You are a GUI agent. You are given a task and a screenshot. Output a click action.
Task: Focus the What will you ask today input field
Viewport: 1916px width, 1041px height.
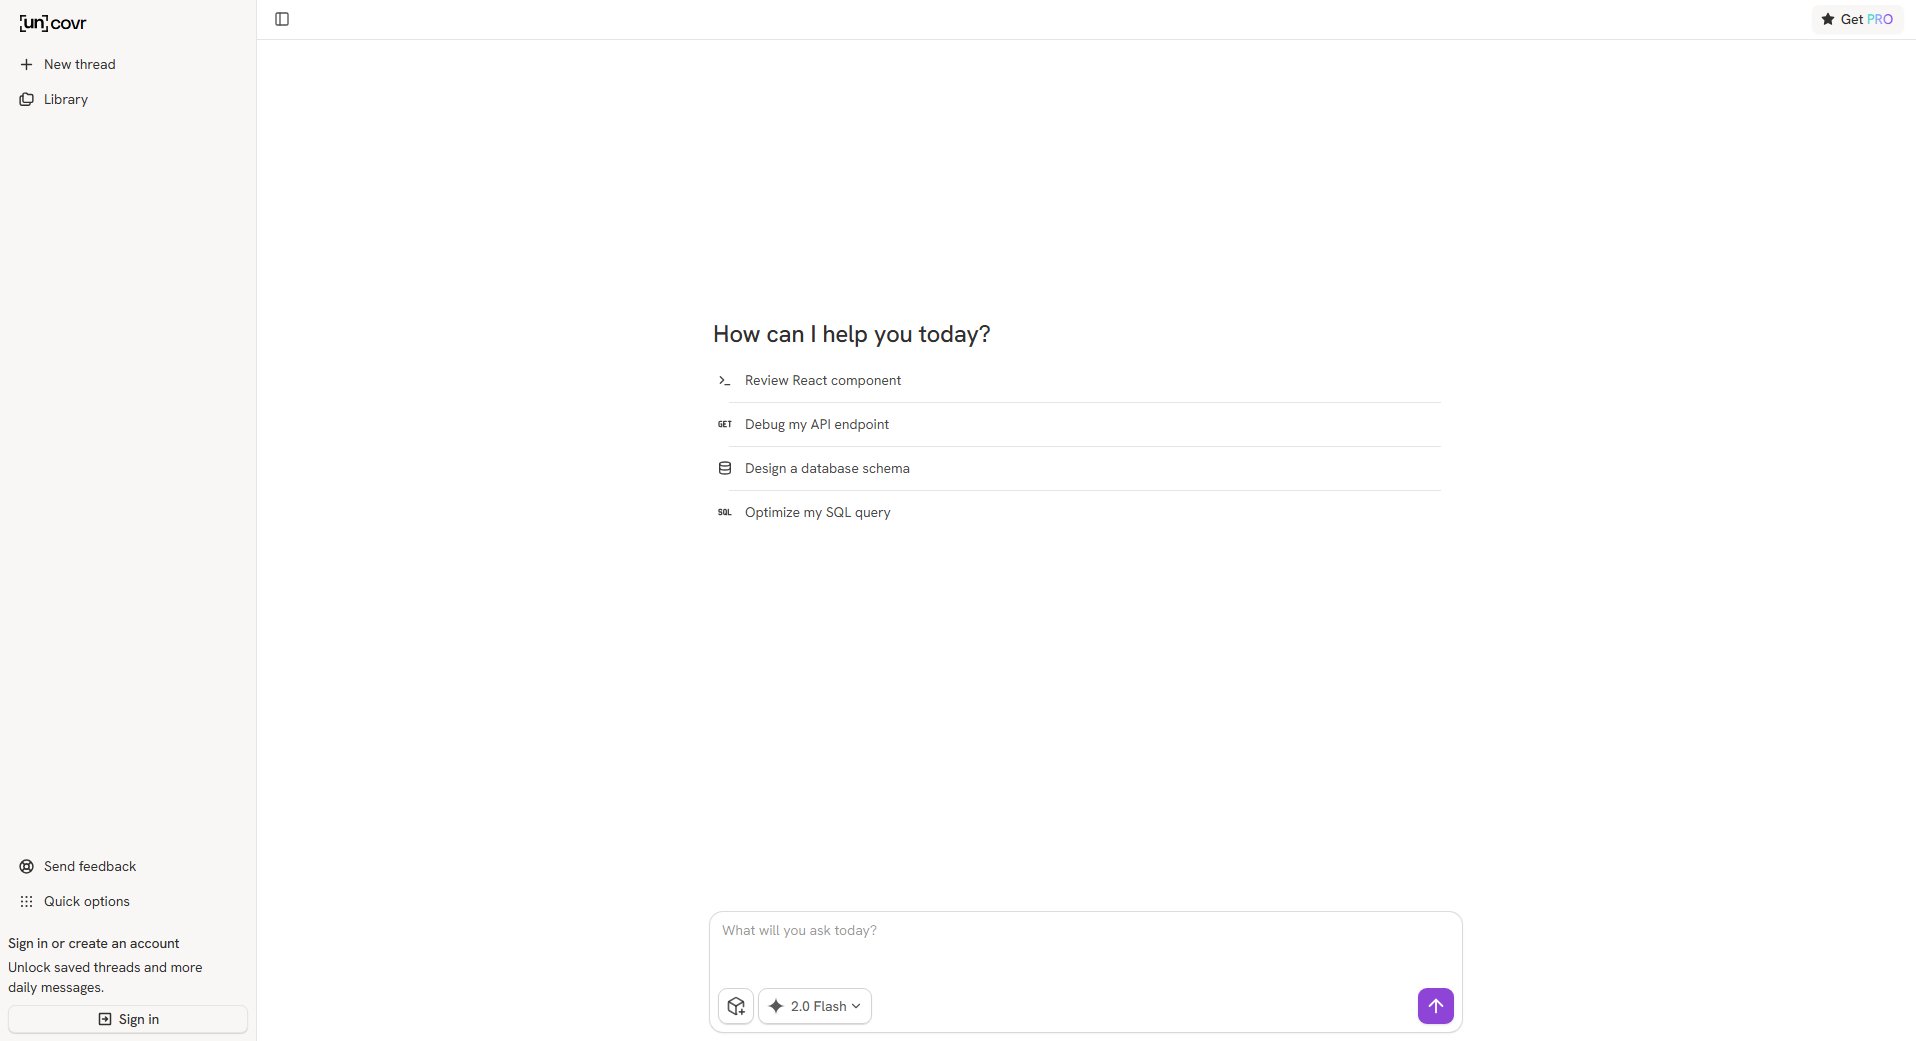pos(1084,930)
